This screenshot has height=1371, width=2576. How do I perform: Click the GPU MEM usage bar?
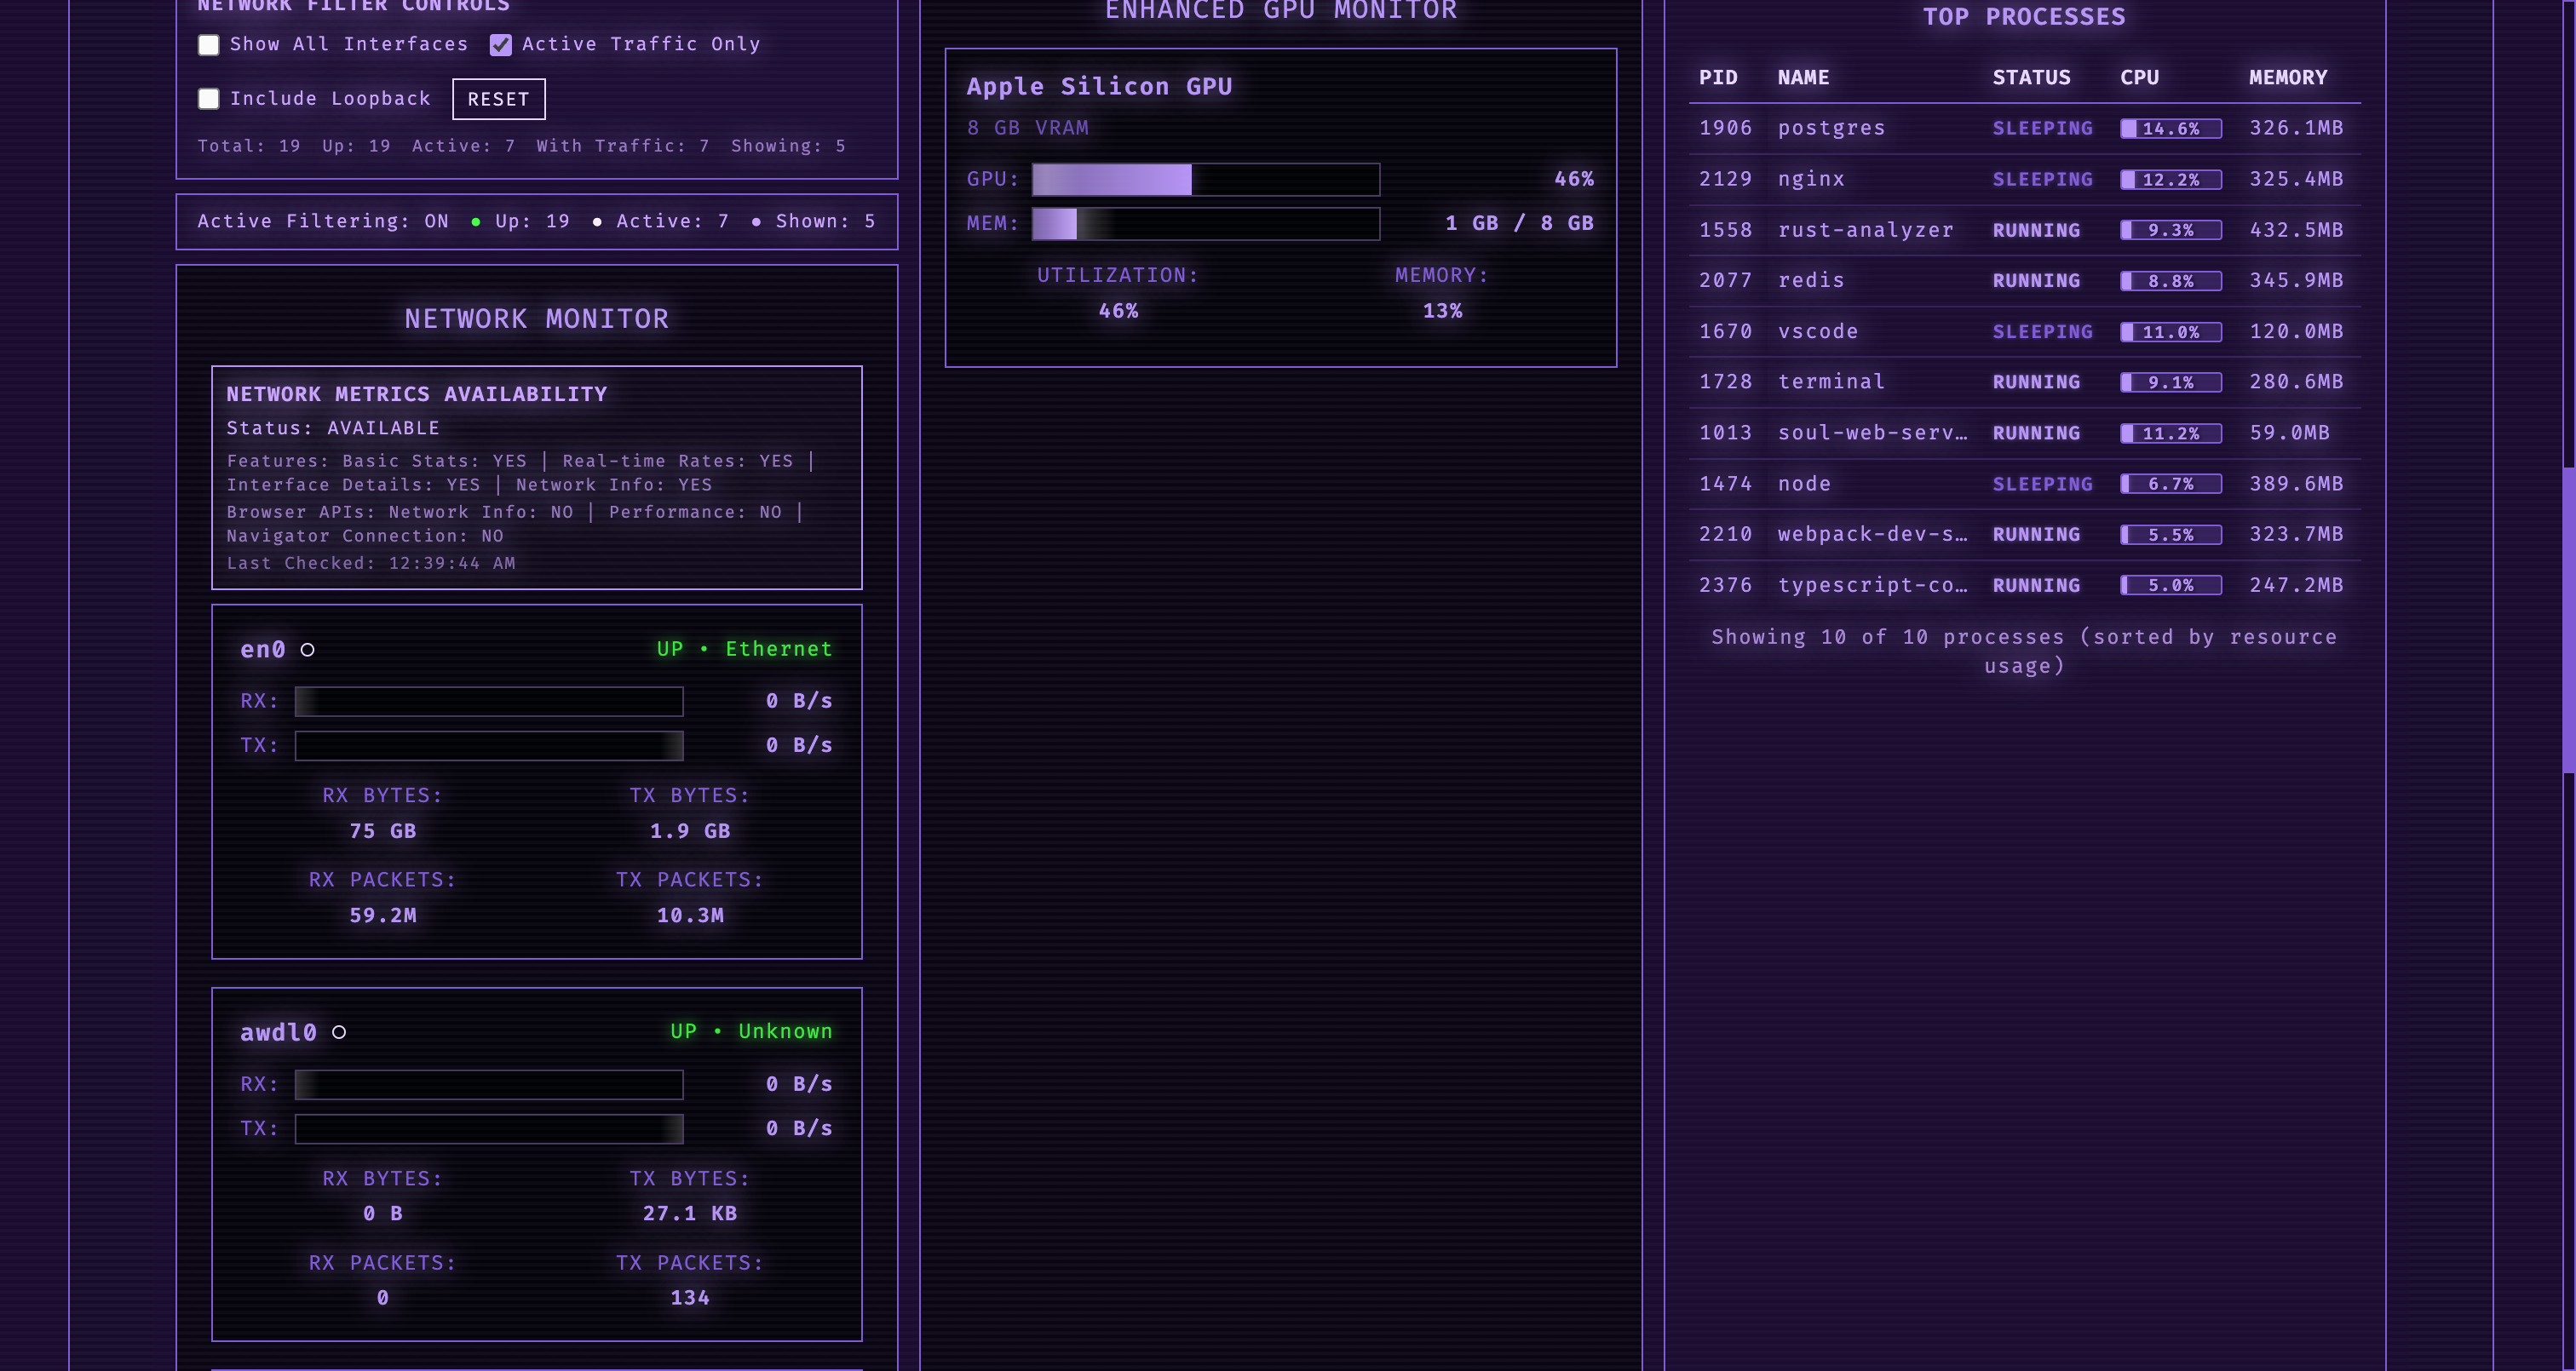point(1205,224)
